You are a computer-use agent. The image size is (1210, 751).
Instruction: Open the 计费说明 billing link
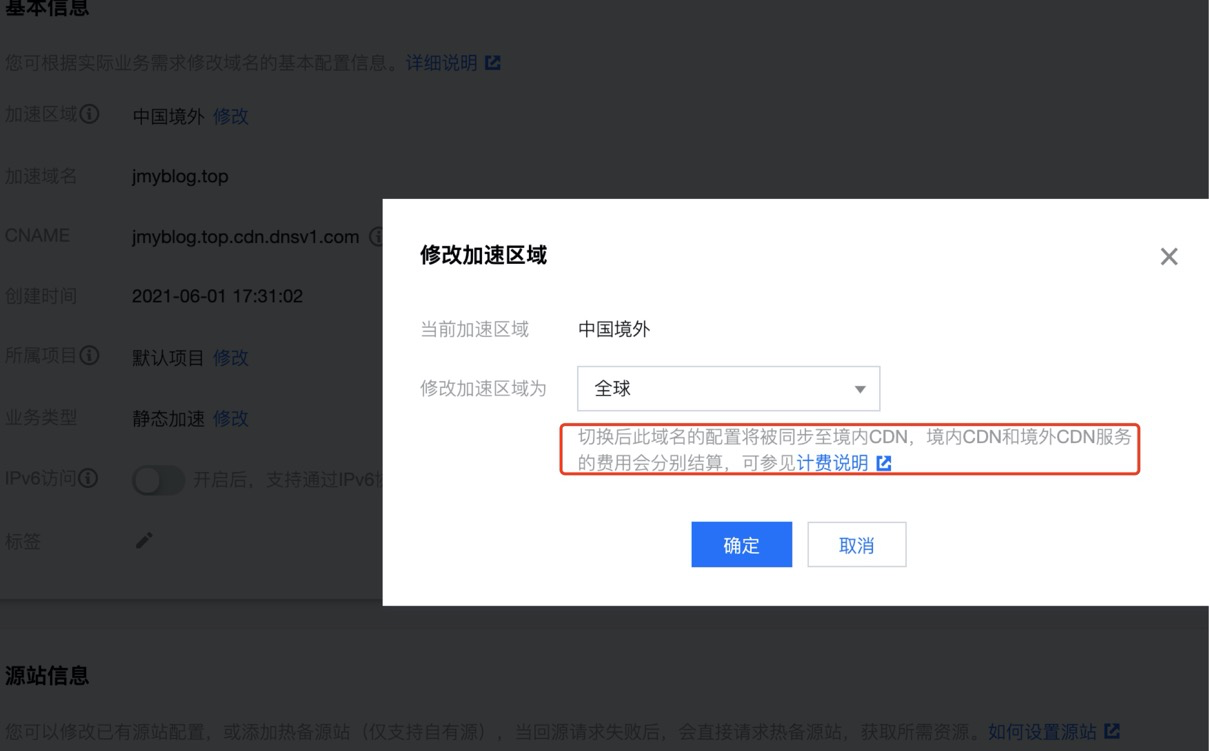(832, 463)
